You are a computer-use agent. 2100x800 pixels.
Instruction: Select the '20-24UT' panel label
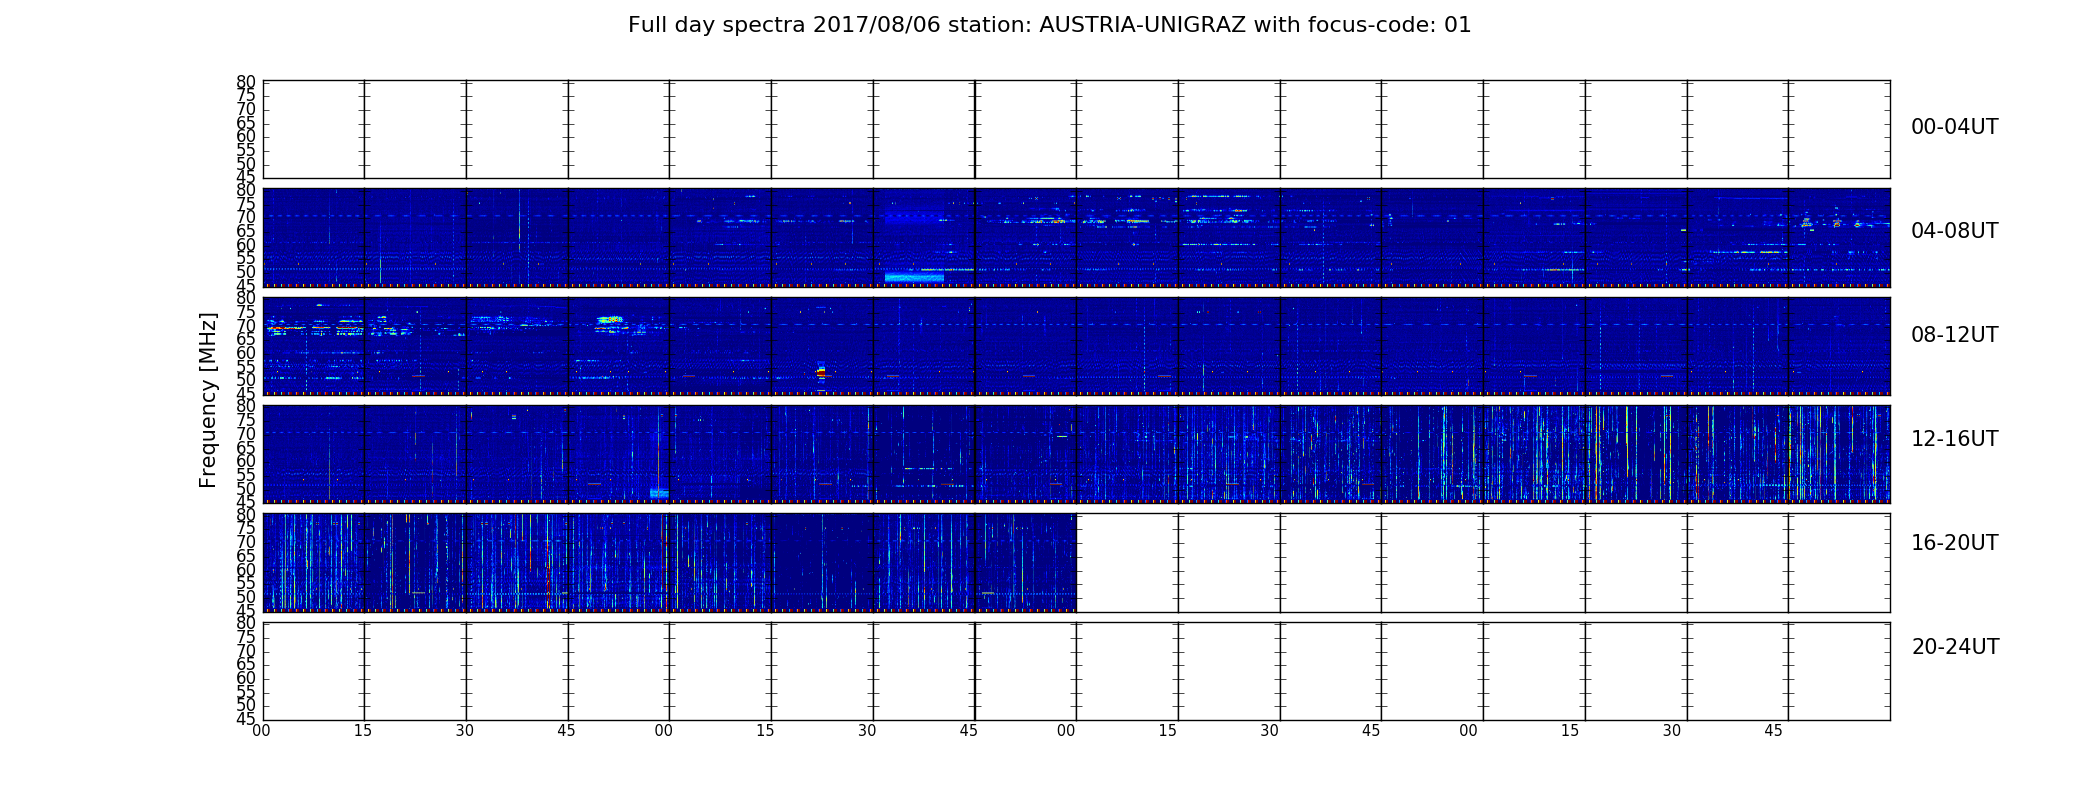coord(1955,647)
